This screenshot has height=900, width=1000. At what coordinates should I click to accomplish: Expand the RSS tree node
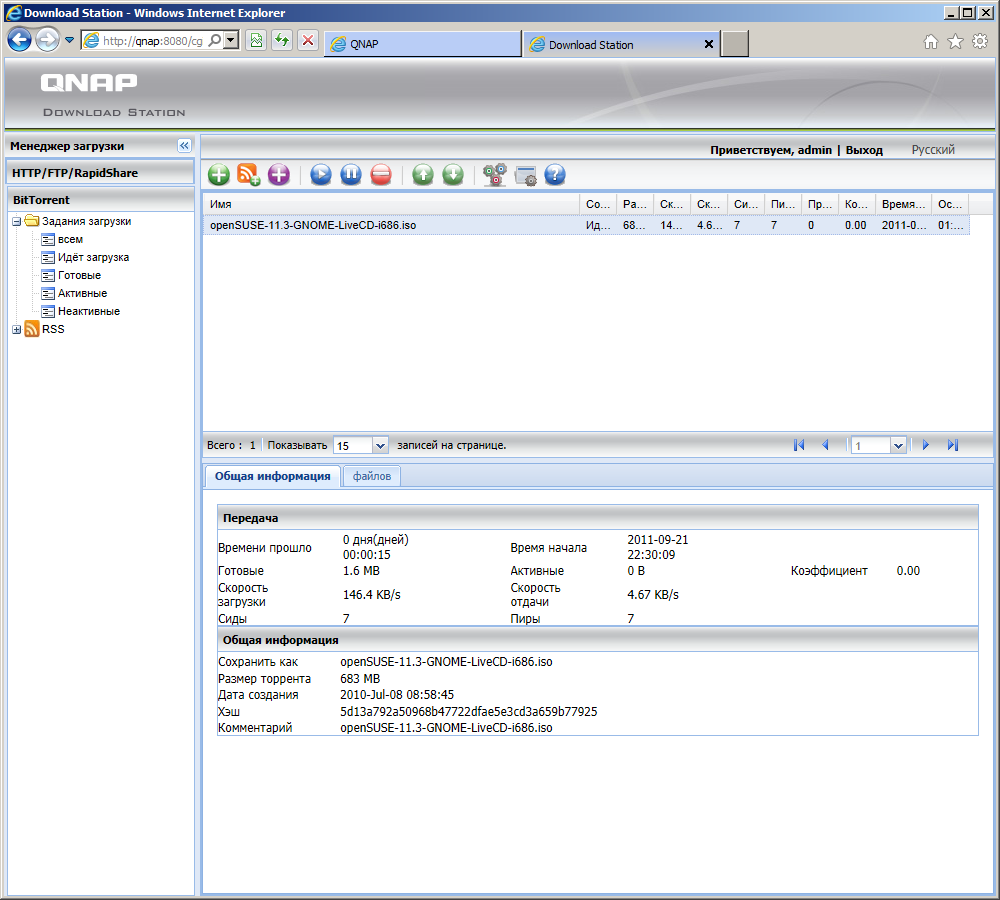click(17, 329)
